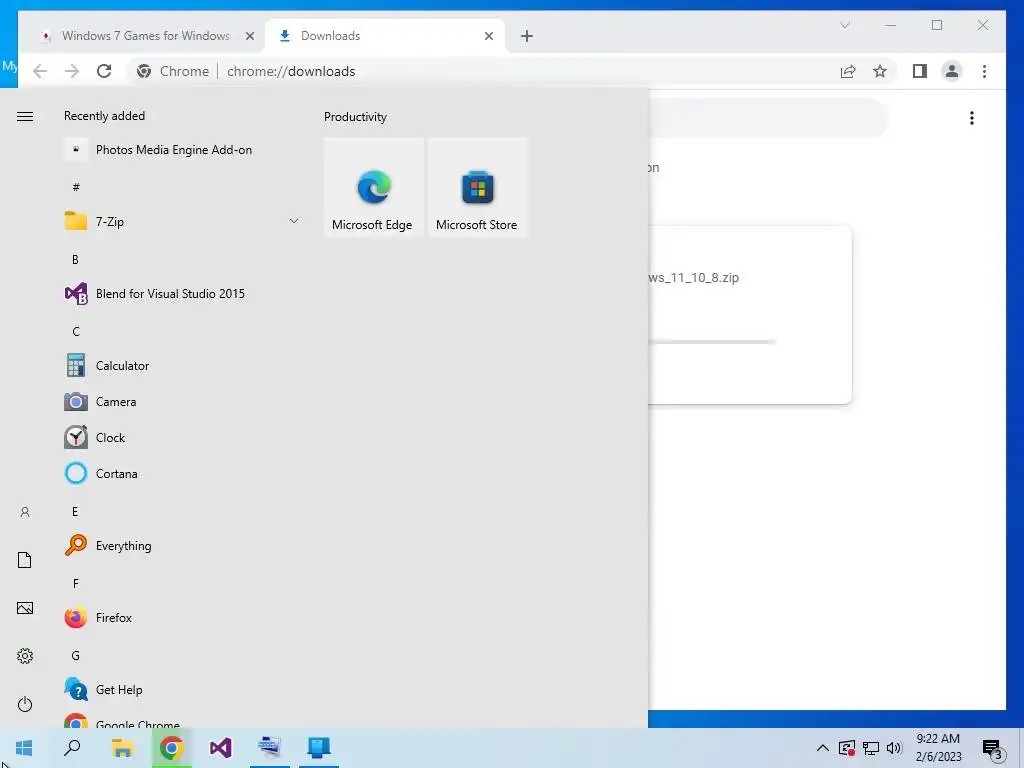This screenshot has width=1024, height=768.
Task: Click Chrome's forward arrow
Action: point(72,71)
